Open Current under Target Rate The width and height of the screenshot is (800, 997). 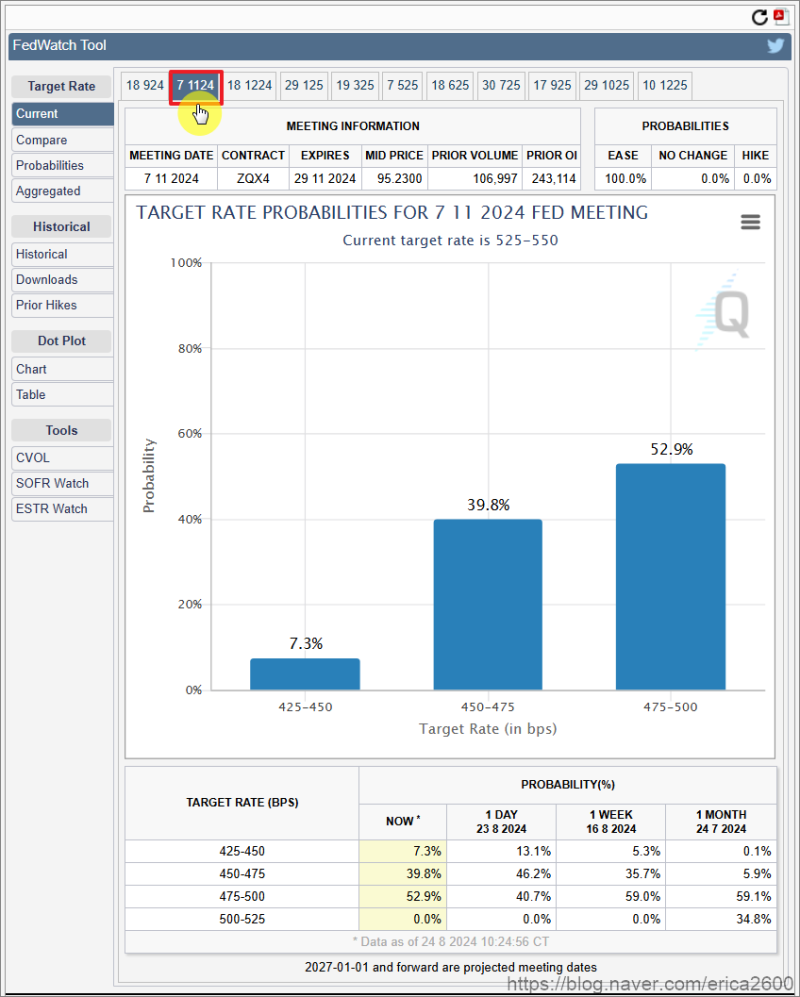(x=62, y=114)
